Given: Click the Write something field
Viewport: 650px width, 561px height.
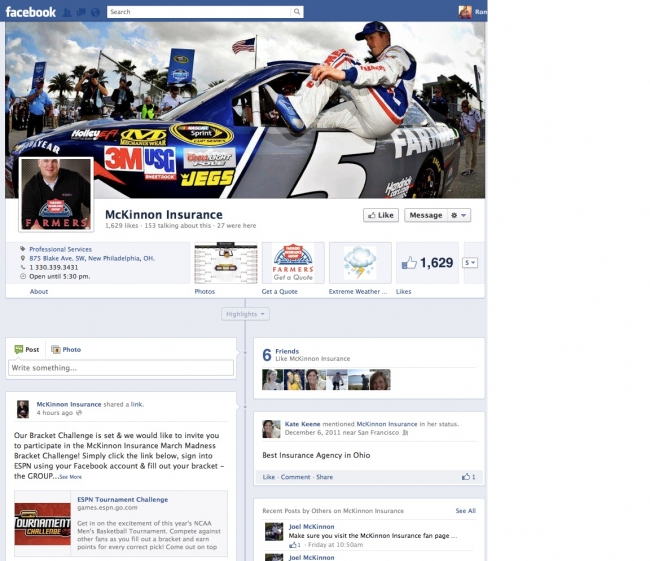Looking at the screenshot, I should pyautogui.click(x=121, y=368).
